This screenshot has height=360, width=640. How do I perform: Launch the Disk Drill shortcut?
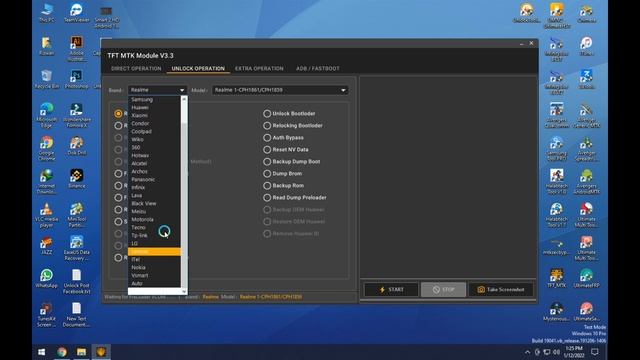(x=76, y=146)
